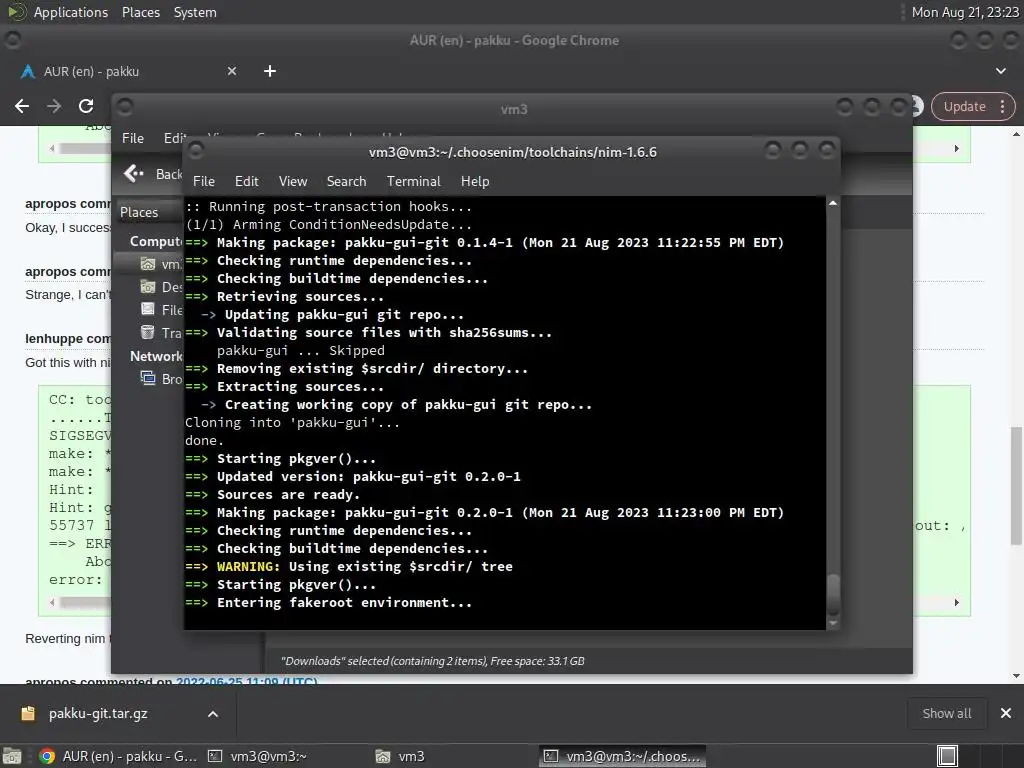Open the Edit menu in terminal window
The height and width of the screenshot is (768, 1024).
point(246,182)
